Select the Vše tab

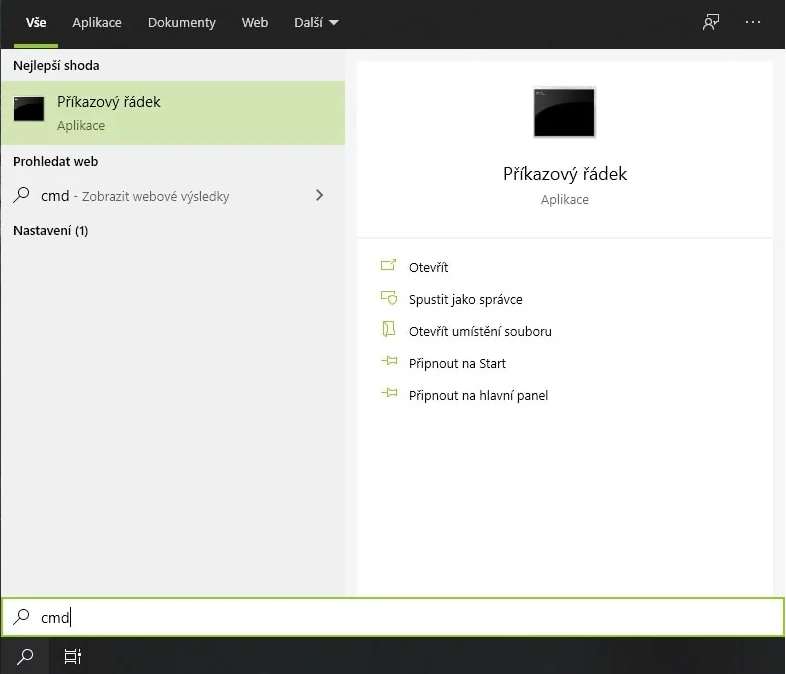click(36, 23)
